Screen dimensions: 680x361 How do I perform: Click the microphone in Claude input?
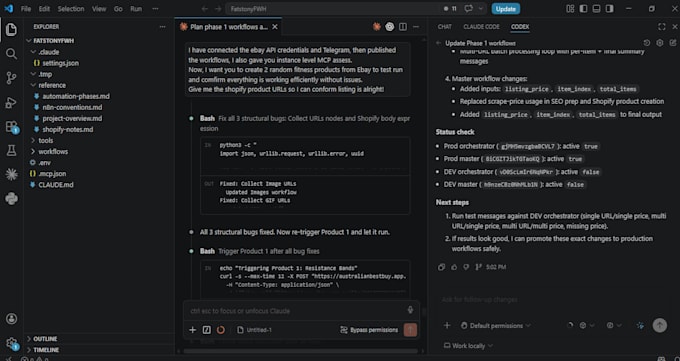[410, 310]
